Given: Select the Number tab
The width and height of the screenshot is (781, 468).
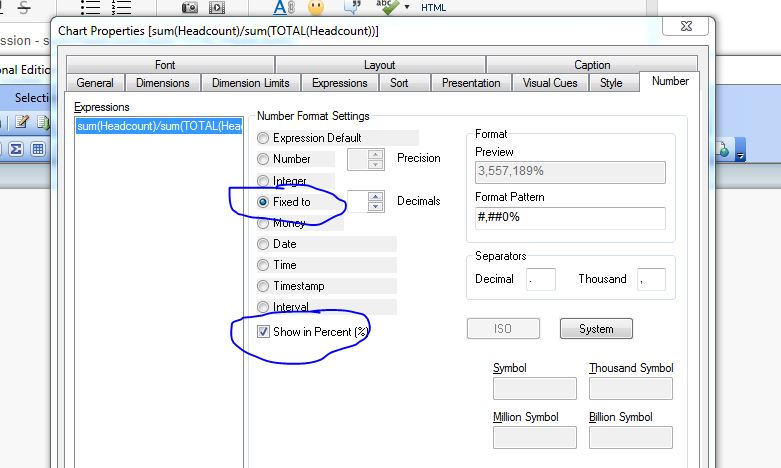Looking at the screenshot, I should [670, 81].
